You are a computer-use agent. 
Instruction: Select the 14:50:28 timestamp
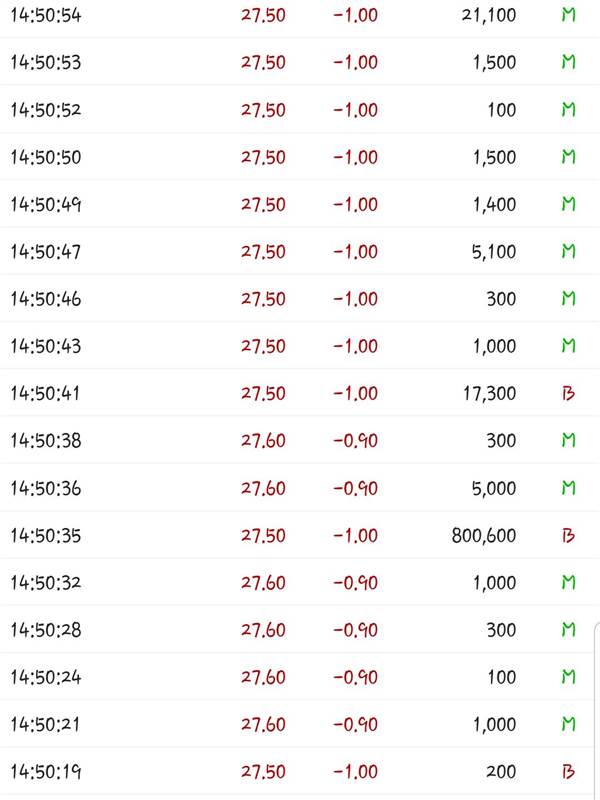(46, 630)
